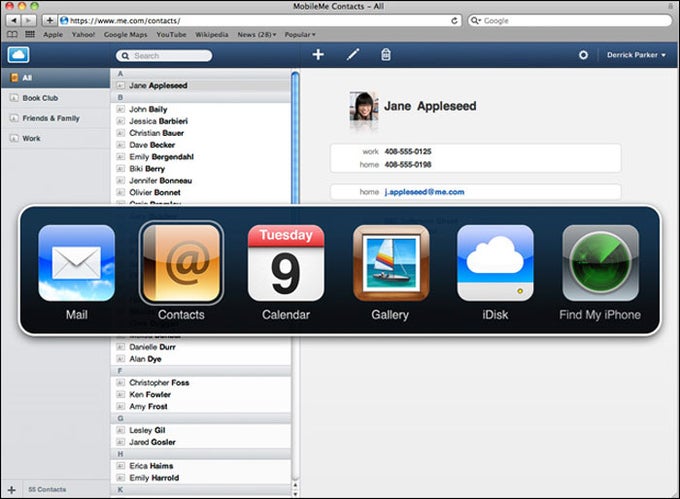Launch the Gallery app icon
680x499 pixels.
click(391, 263)
